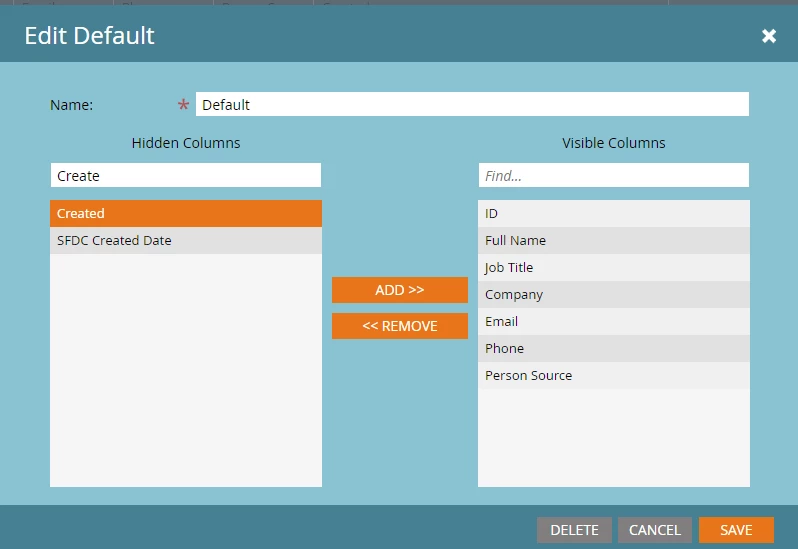Select Phone visible column
The height and width of the screenshot is (549, 798).
[x=613, y=348]
